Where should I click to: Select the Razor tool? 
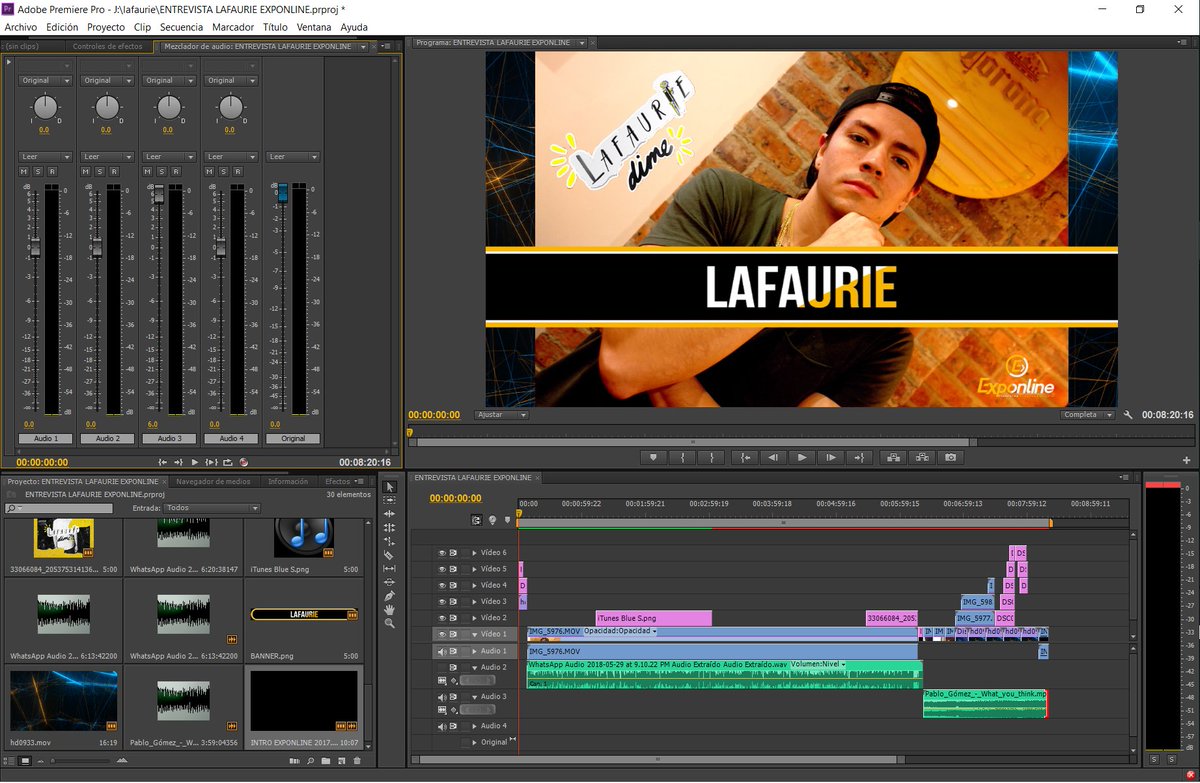[390, 555]
